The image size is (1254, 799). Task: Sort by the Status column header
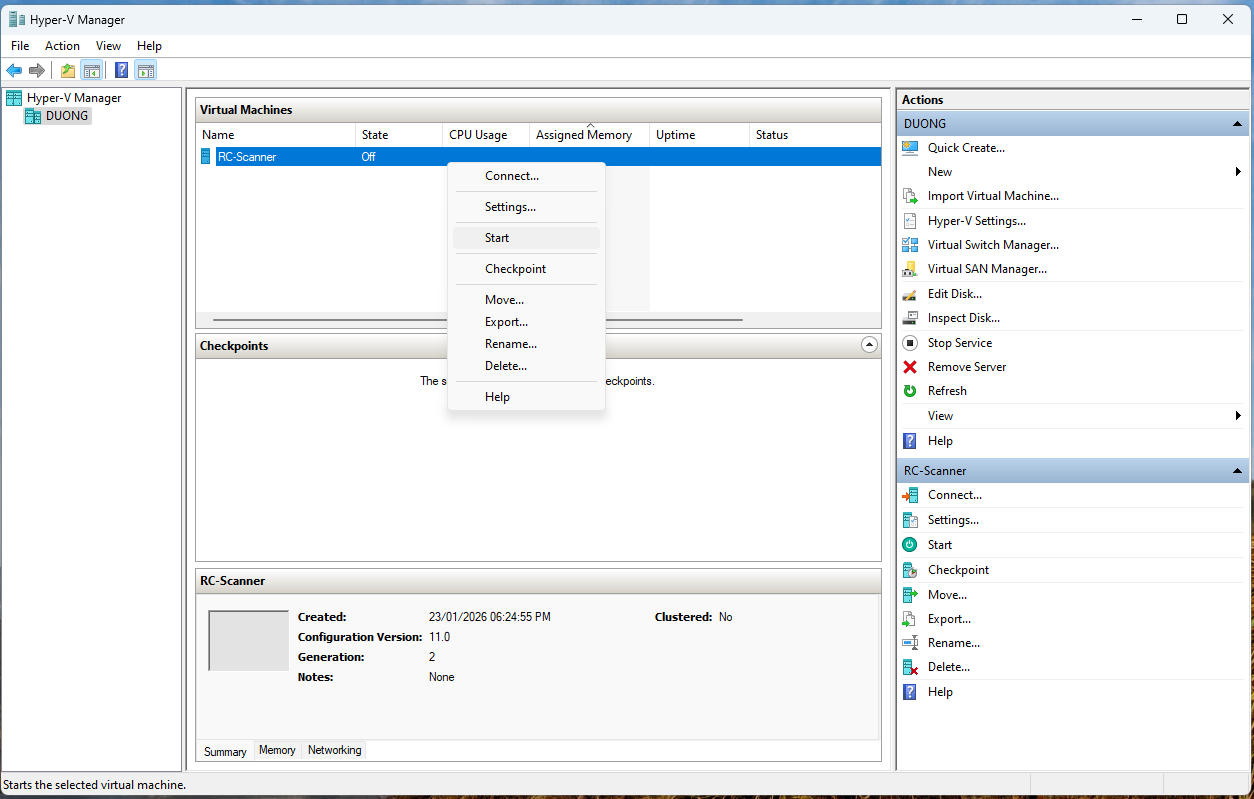[x=815, y=135]
